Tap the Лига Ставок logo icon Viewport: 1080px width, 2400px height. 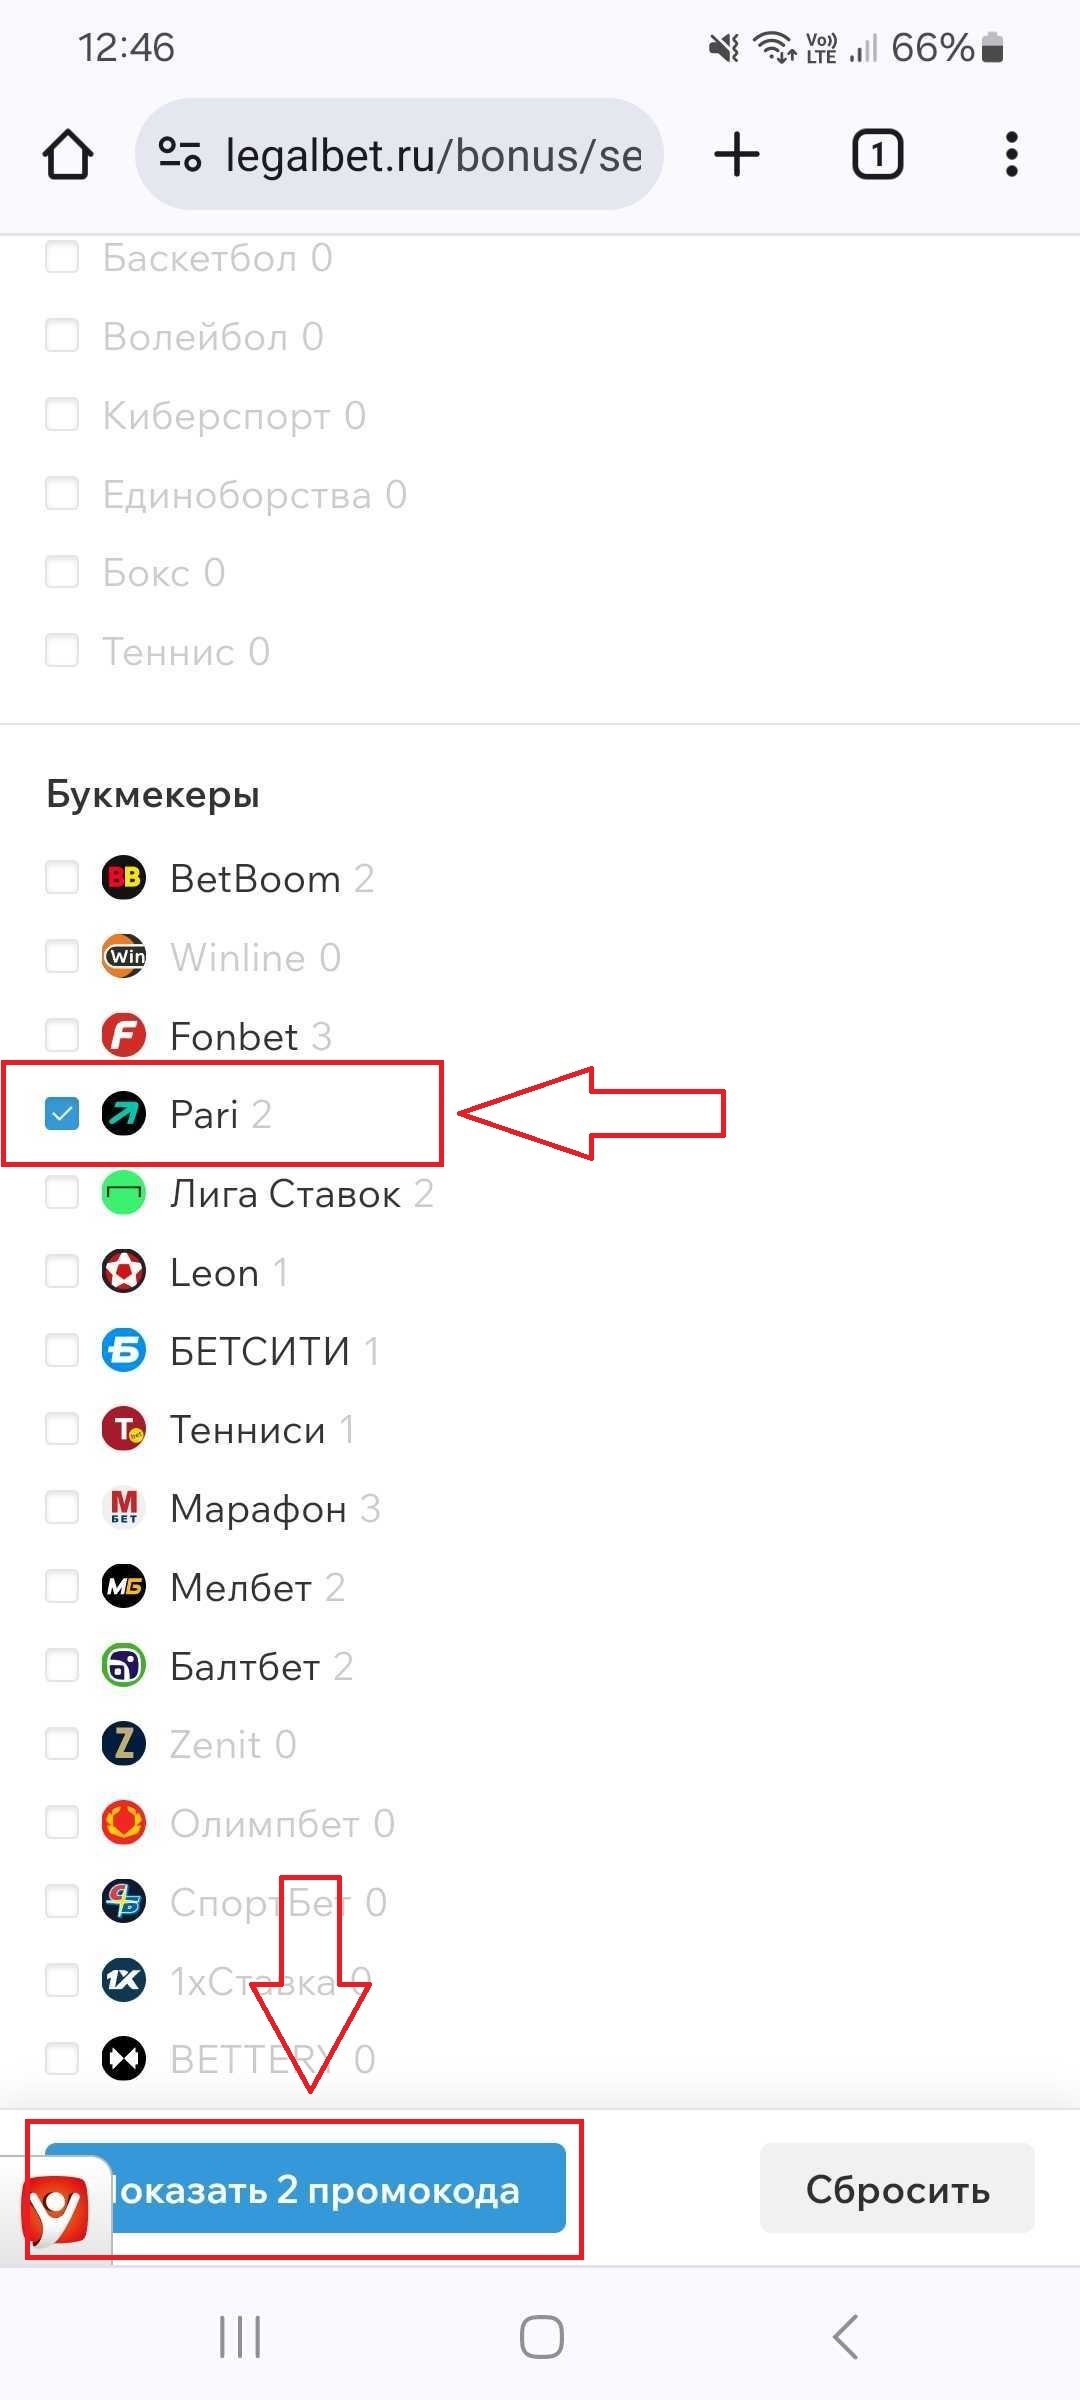coord(124,1193)
